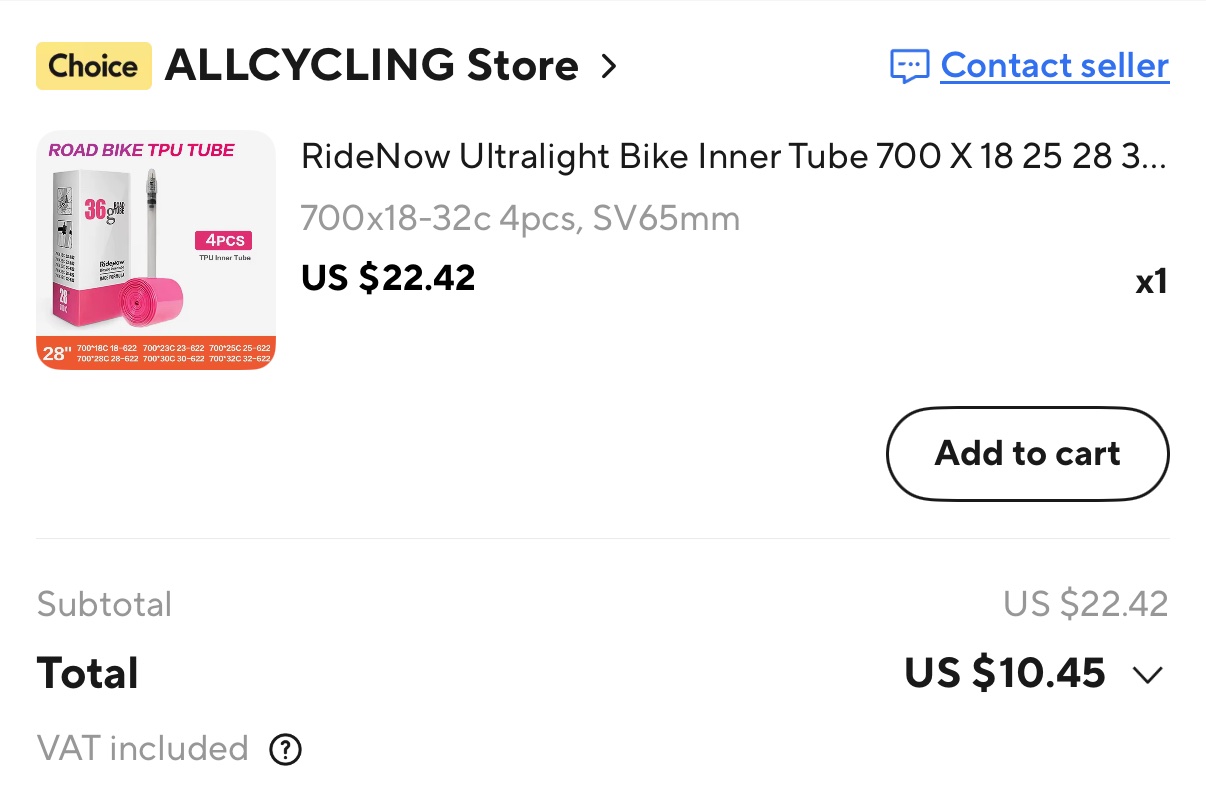Open the VAT question mark help icon
Viewport: 1206px width, 801px height.
tap(286, 749)
